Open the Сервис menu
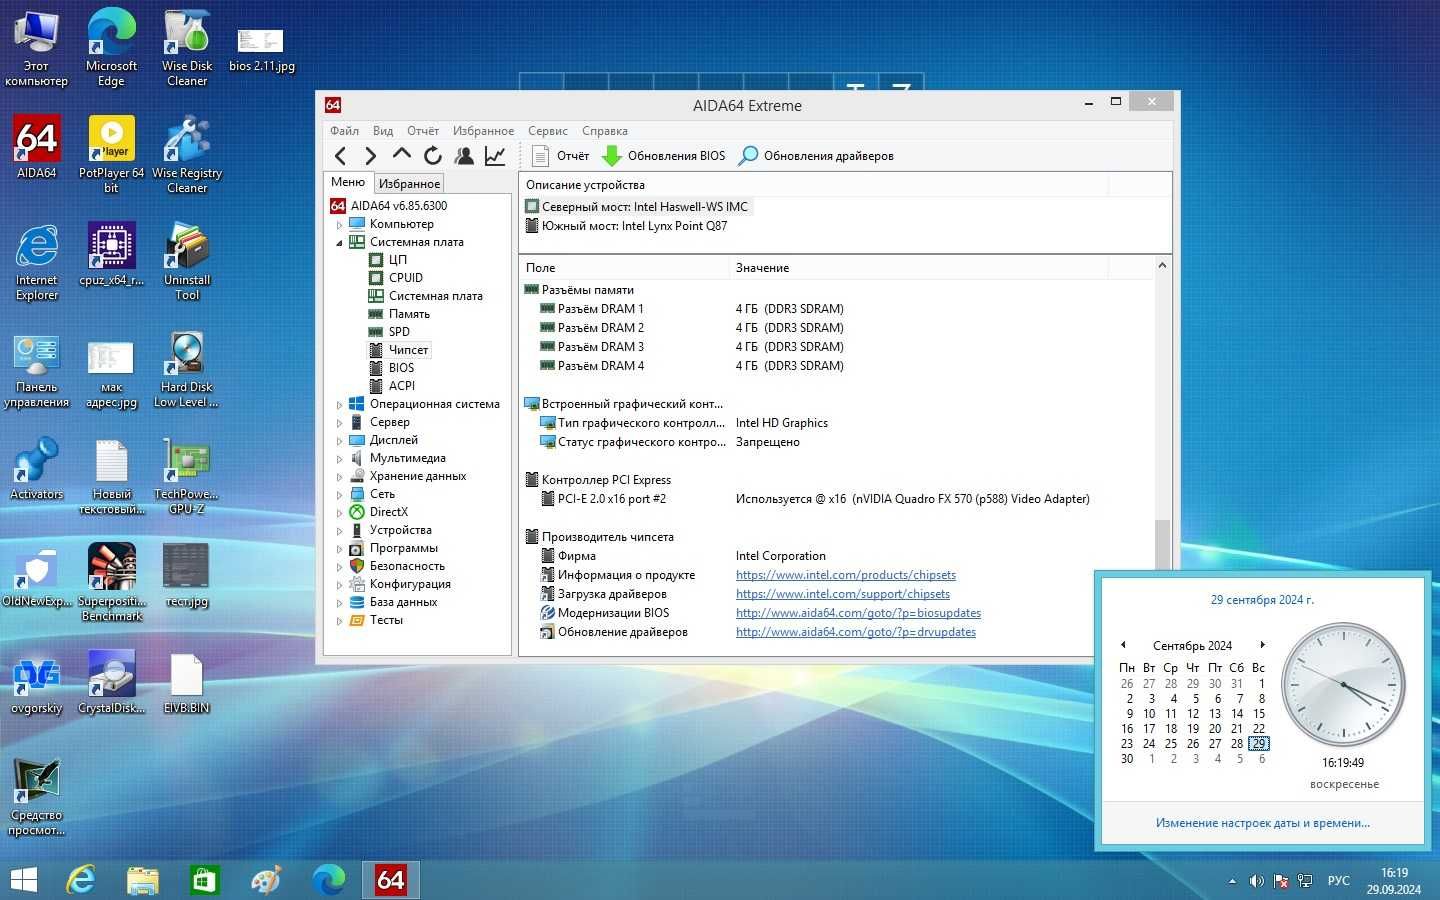The height and width of the screenshot is (900, 1440). [x=548, y=131]
